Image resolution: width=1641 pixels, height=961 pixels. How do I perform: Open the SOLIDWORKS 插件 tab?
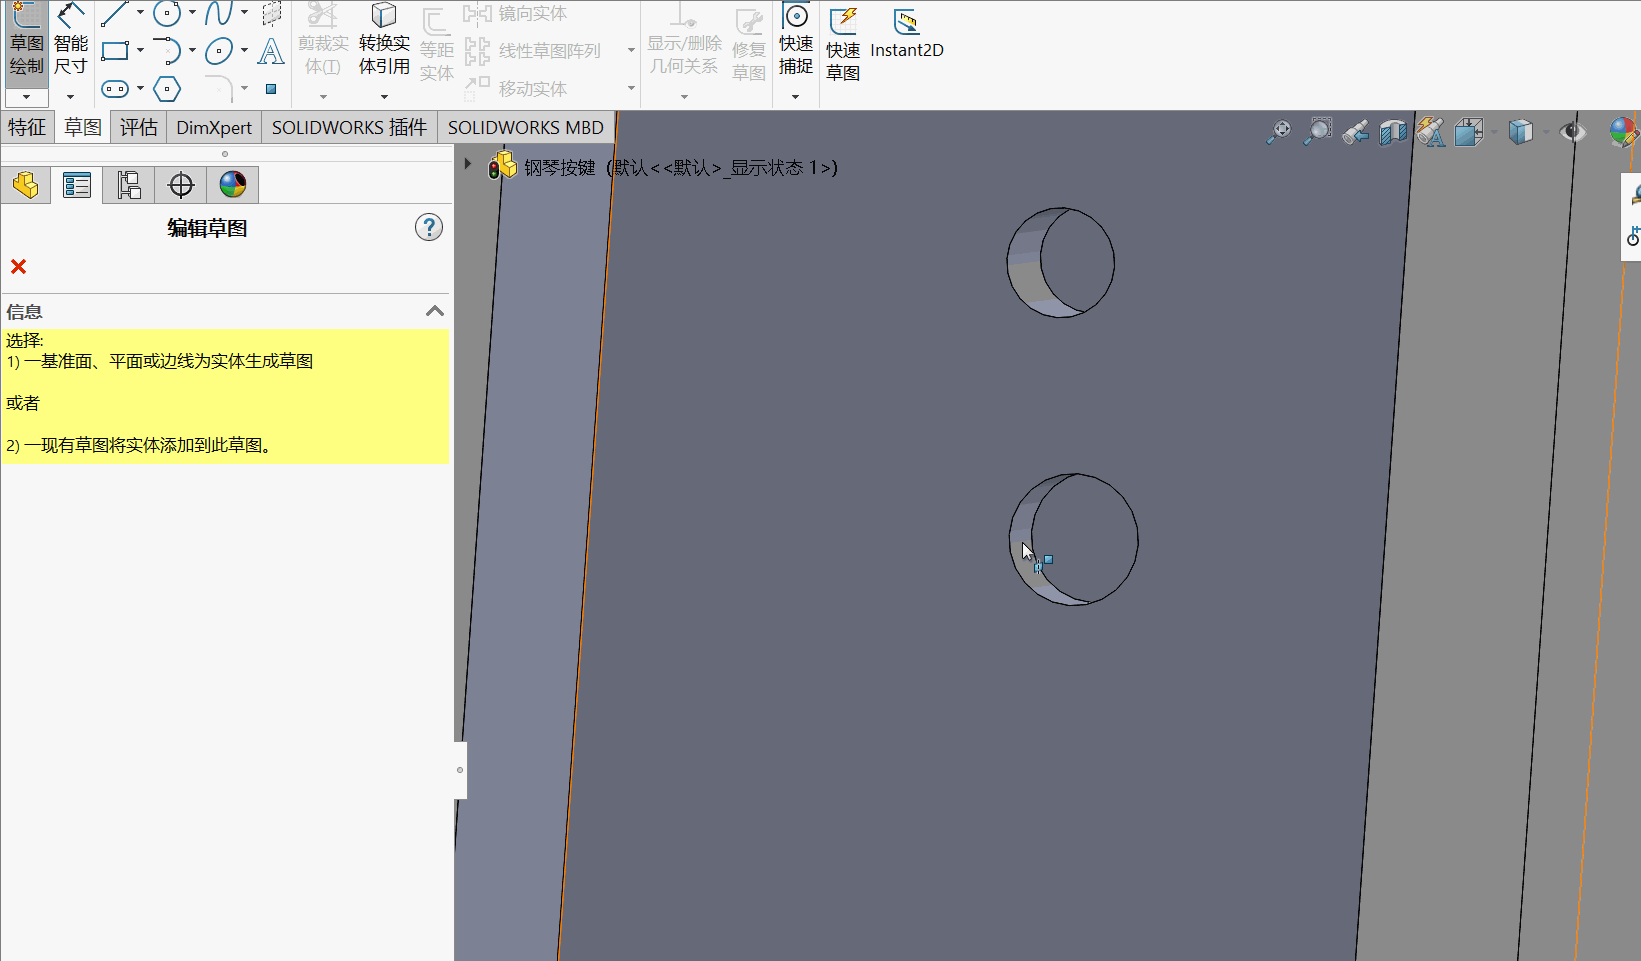(349, 128)
